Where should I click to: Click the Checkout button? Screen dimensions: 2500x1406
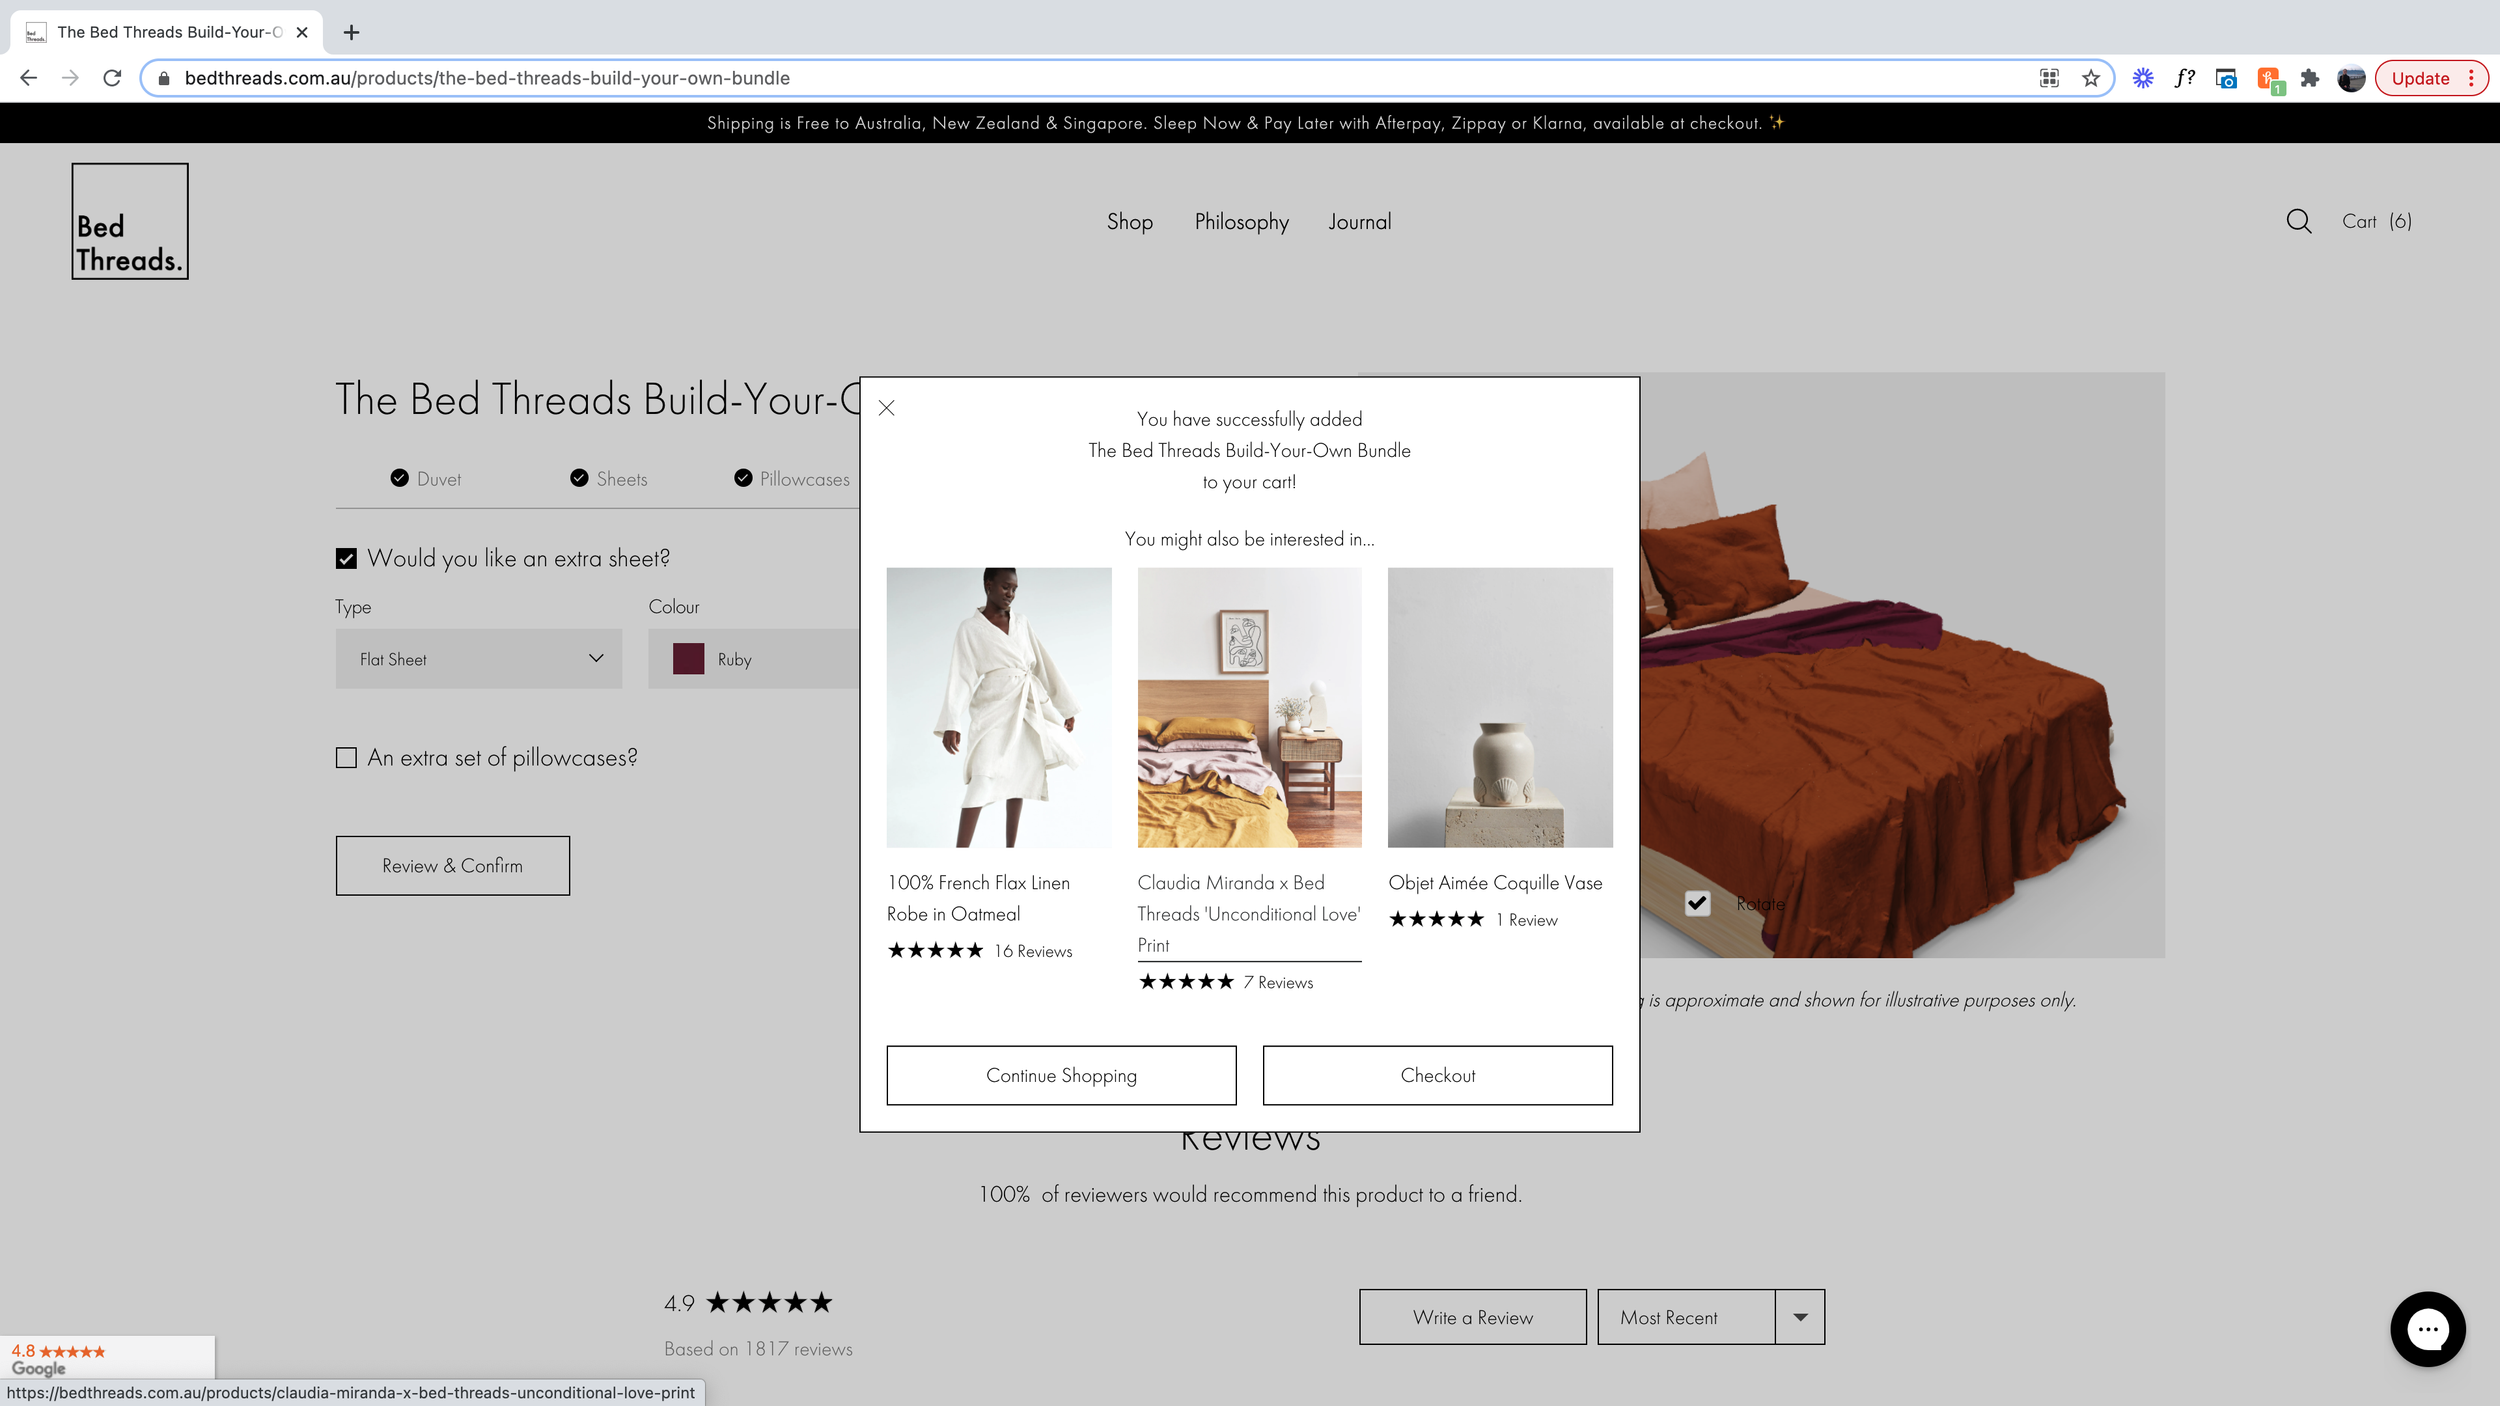pyautogui.click(x=1437, y=1075)
